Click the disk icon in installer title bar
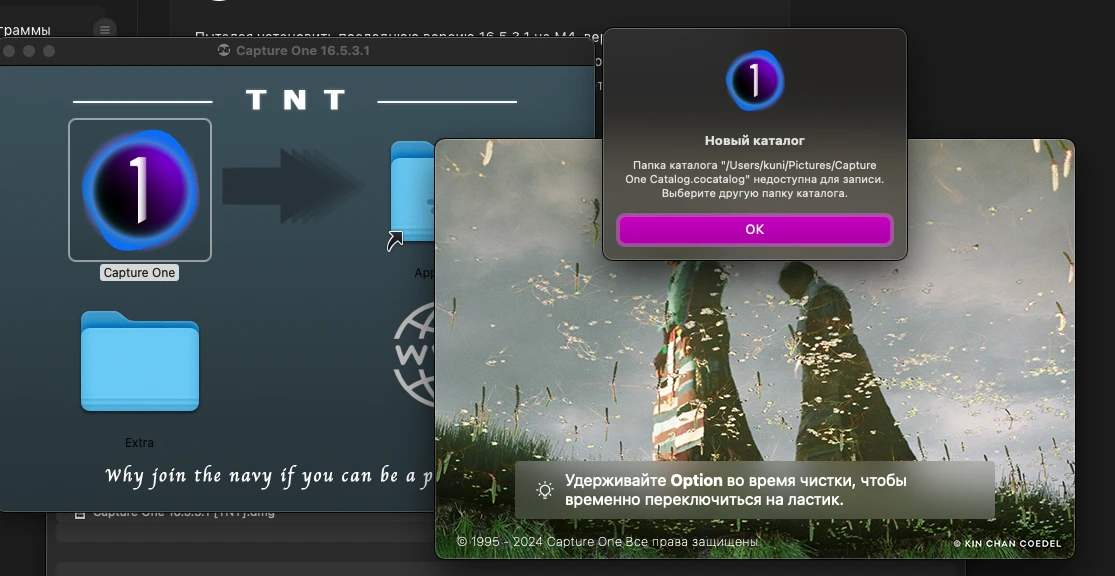This screenshot has width=1115, height=576. [x=224, y=50]
